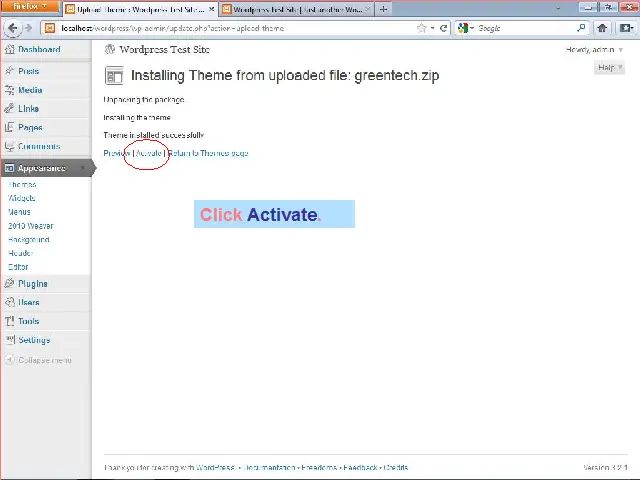Image resolution: width=640 pixels, height=480 pixels.
Task: Click the search magnifier icon in Google box
Action: point(581,28)
